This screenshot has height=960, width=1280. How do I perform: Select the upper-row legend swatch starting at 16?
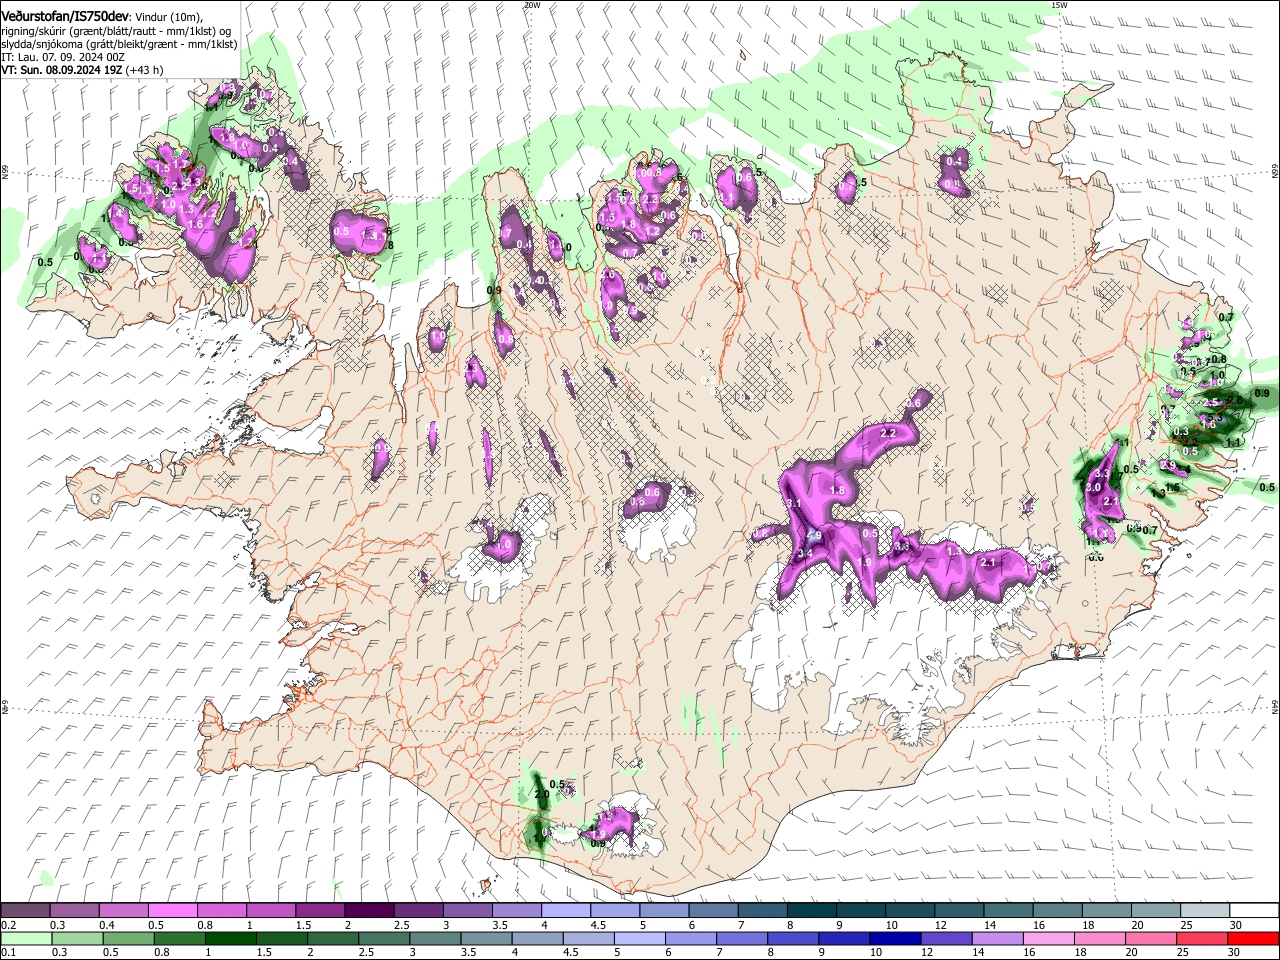pyautogui.click(x=1057, y=911)
